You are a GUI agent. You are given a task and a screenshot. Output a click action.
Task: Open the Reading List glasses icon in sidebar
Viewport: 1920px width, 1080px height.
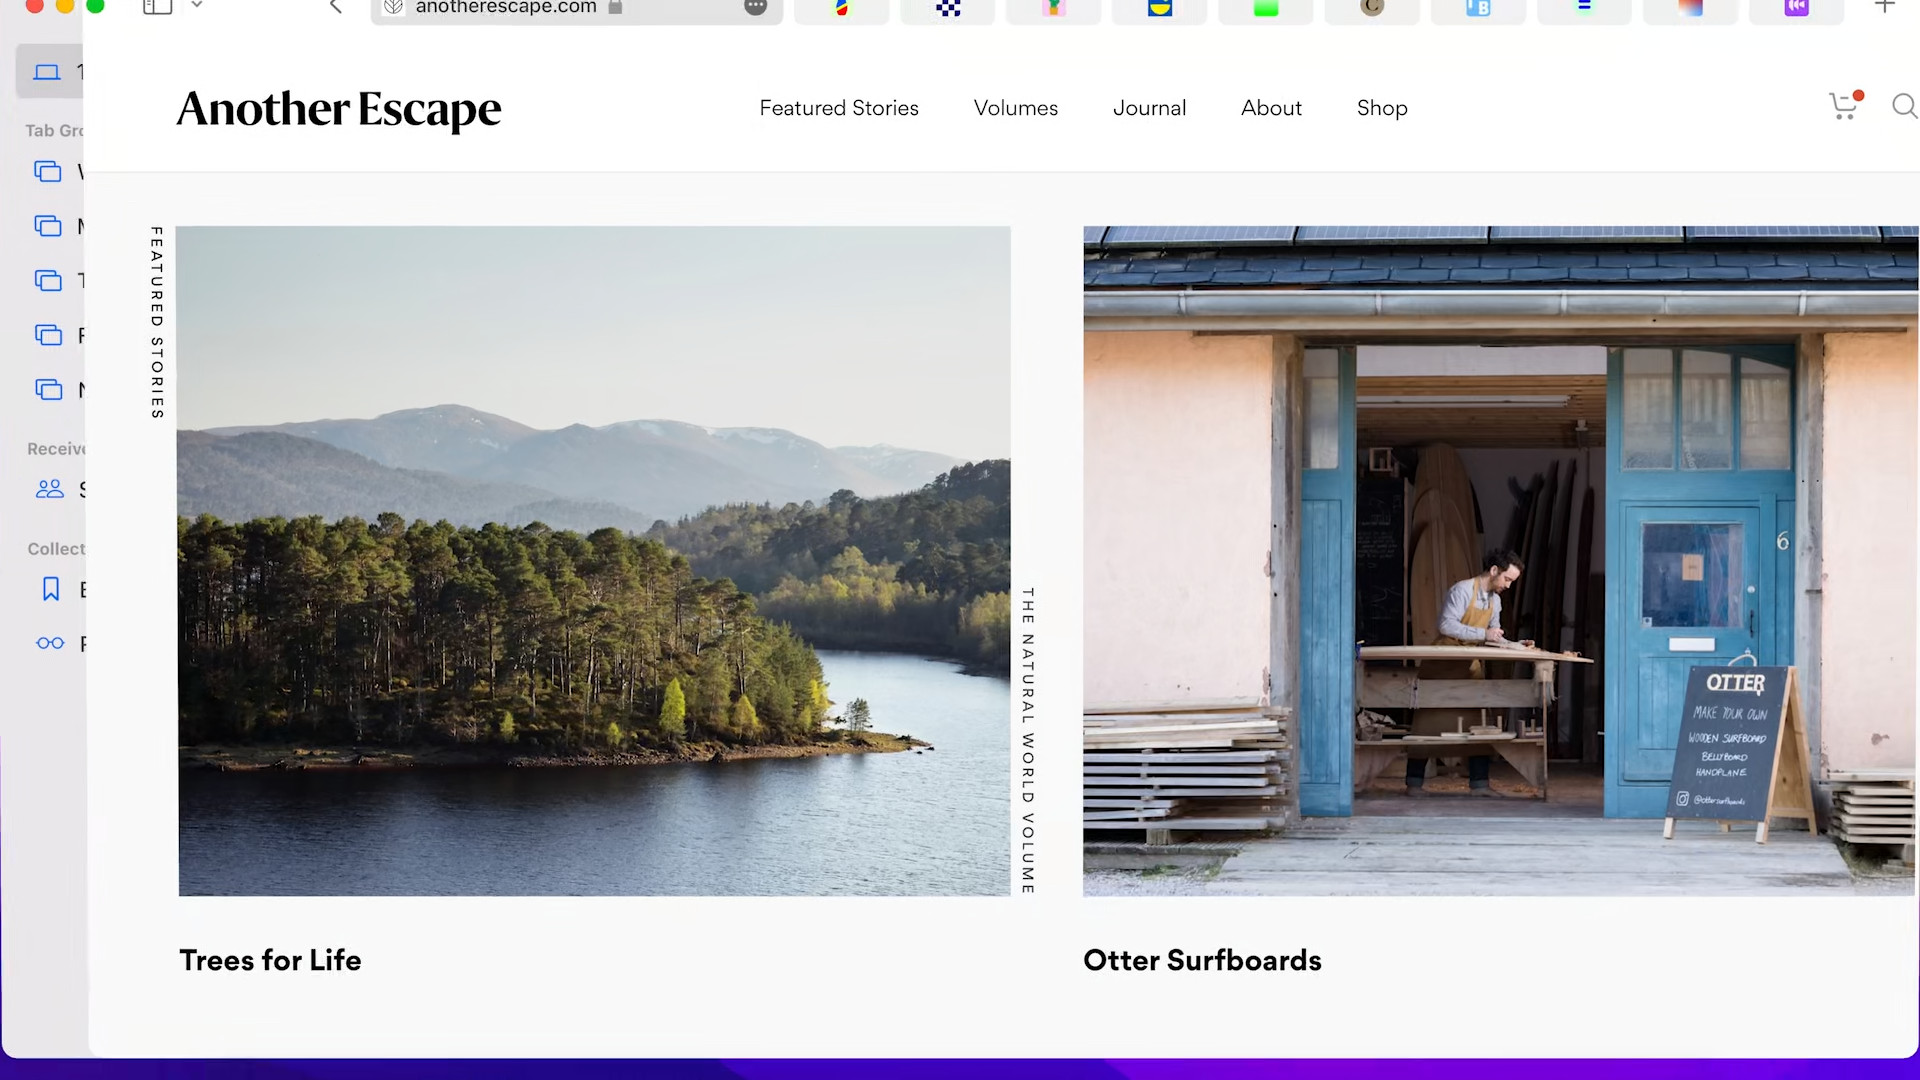click(x=49, y=643)
